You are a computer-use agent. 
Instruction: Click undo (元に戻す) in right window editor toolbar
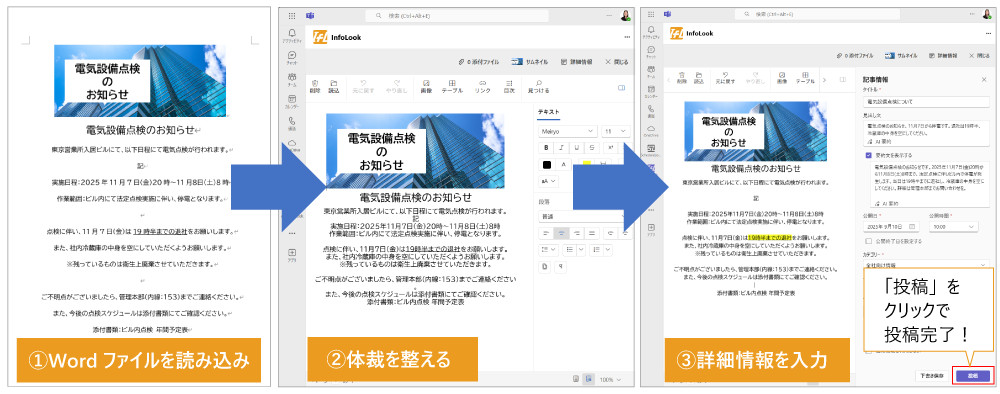click(x=725, y=77)
